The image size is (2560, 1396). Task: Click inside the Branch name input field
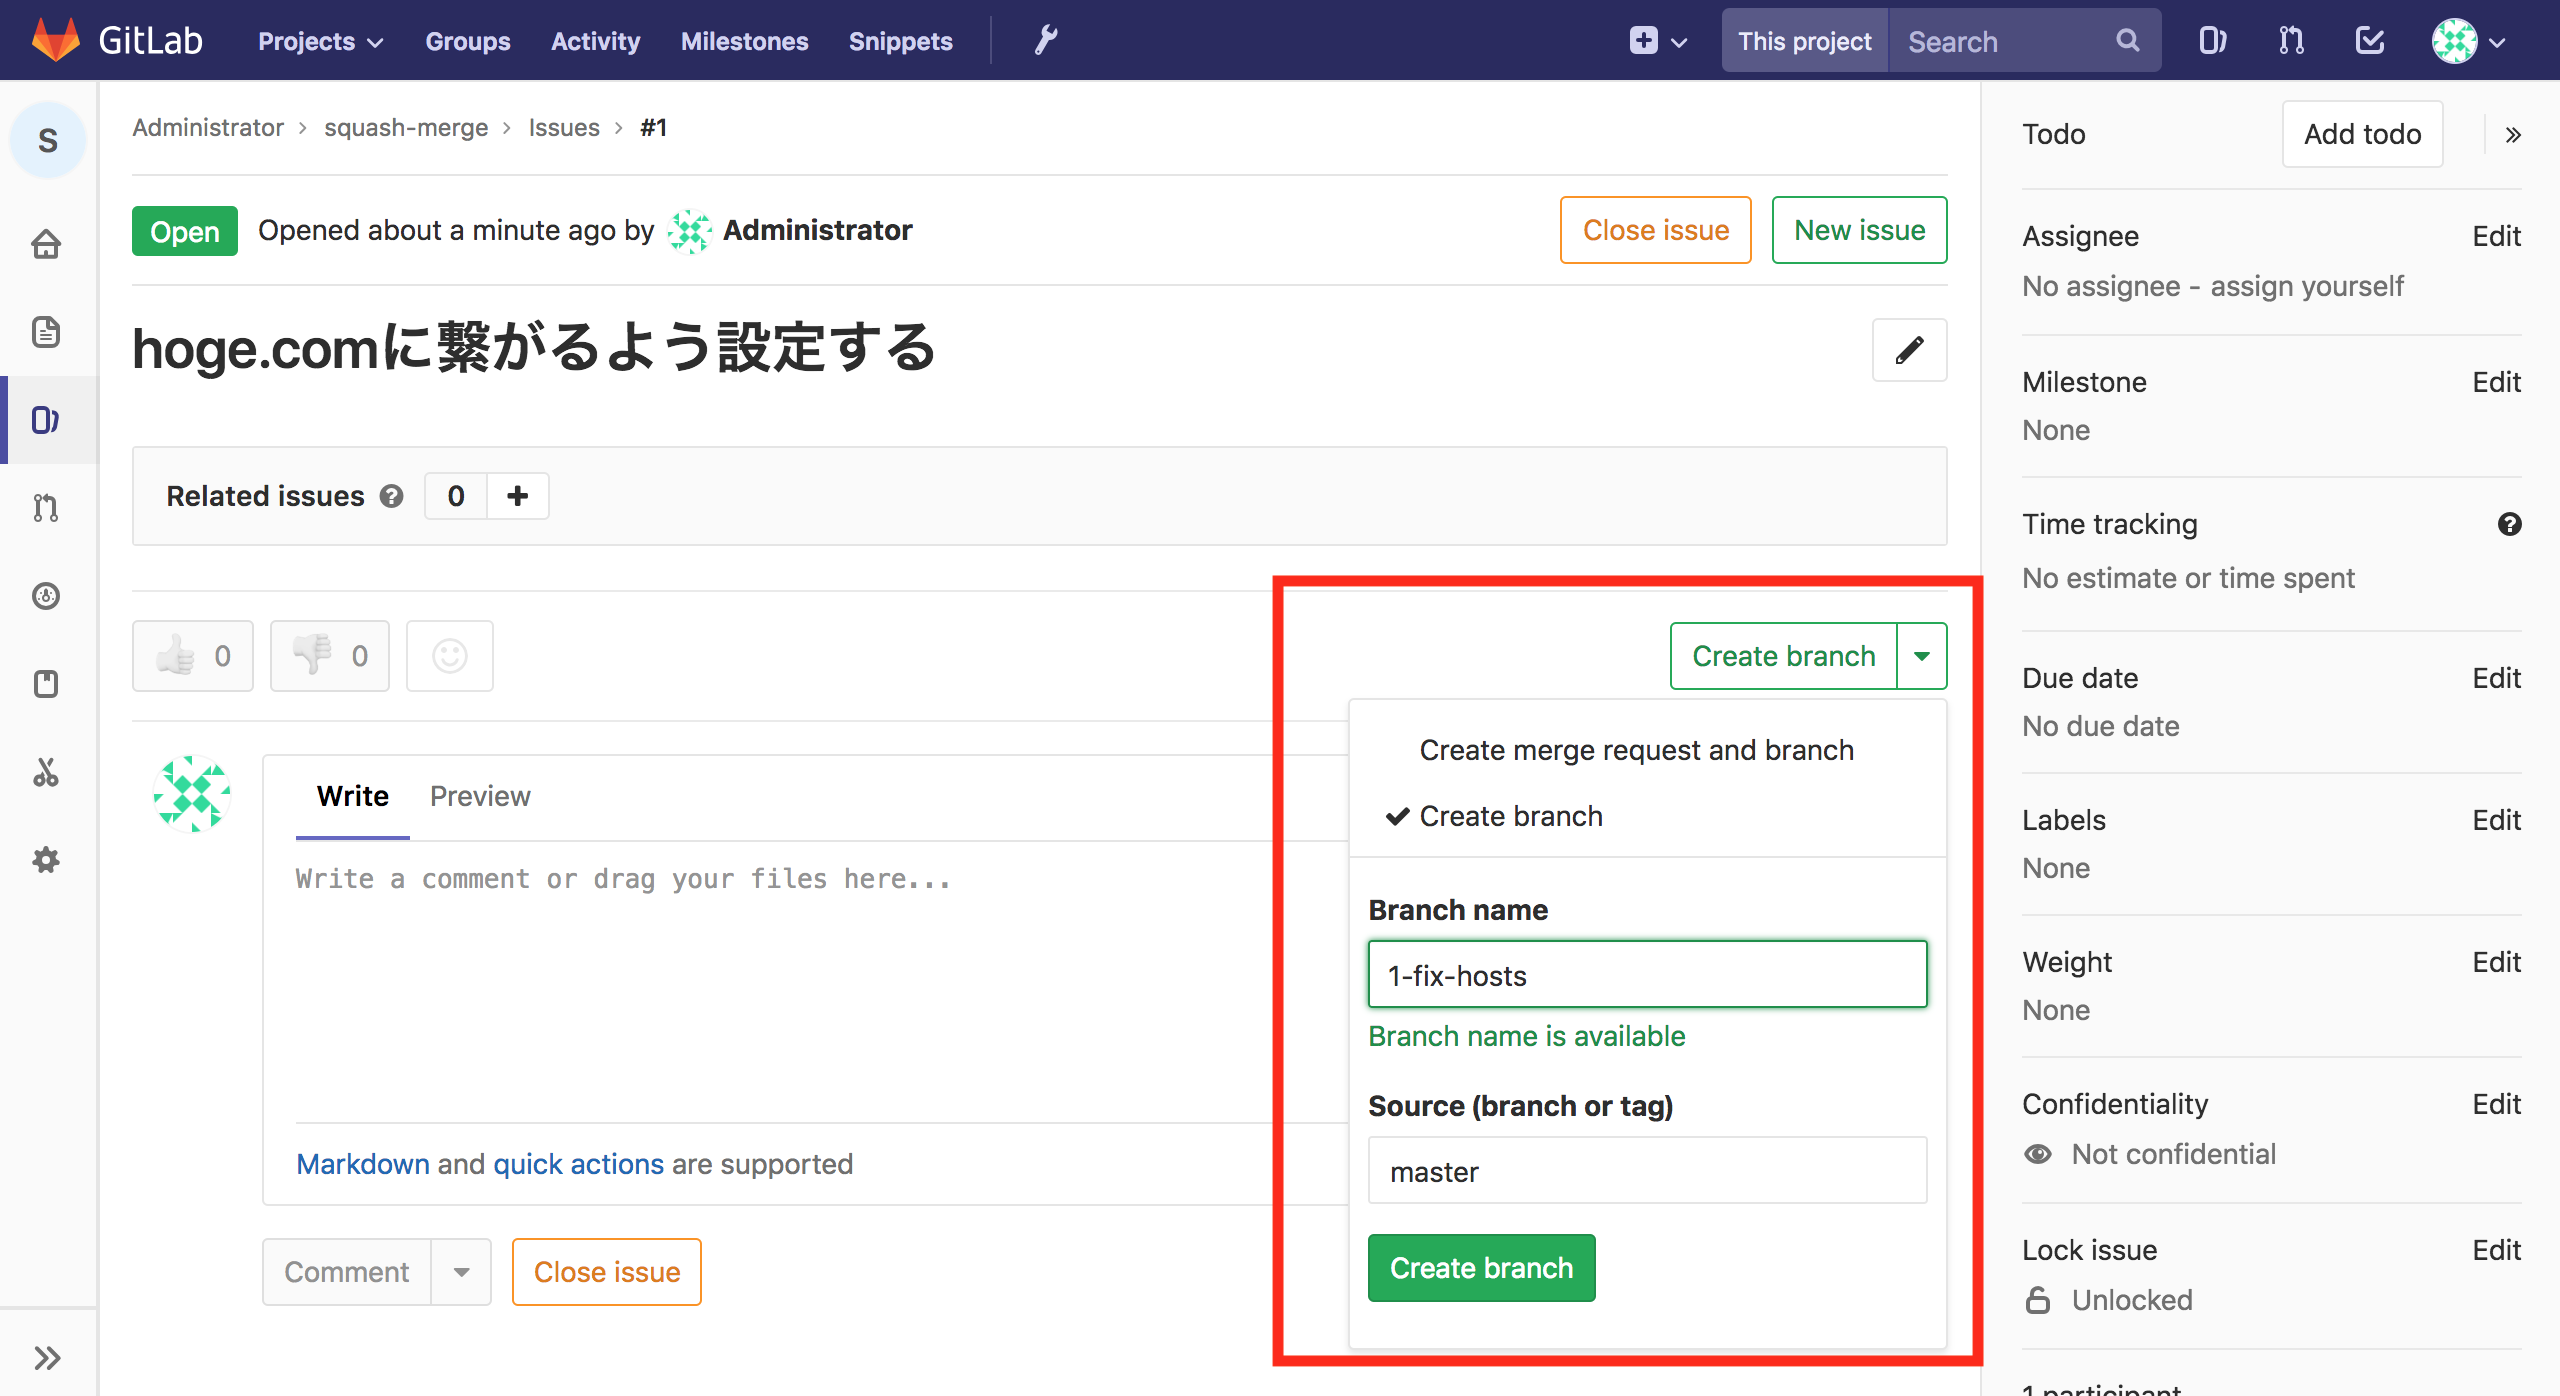1646,974
